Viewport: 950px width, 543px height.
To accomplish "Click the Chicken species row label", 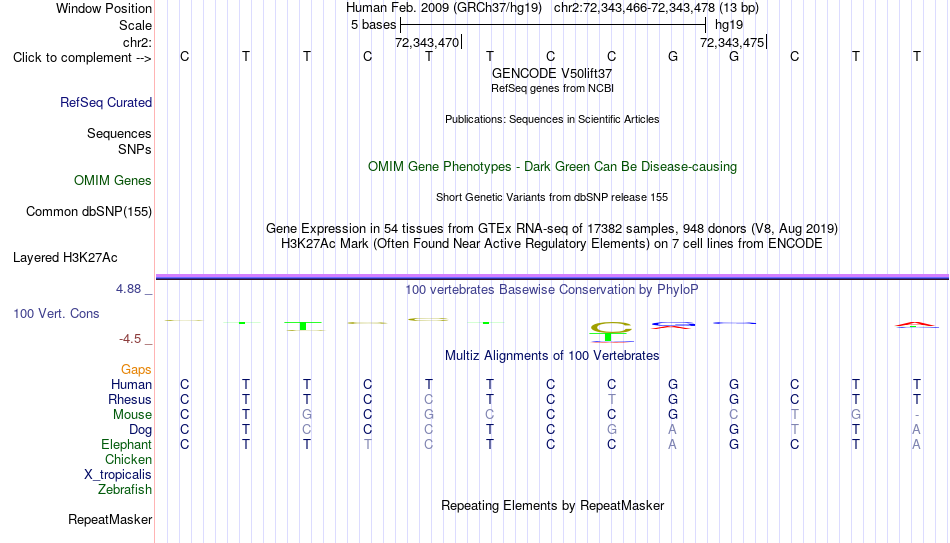I will click(x=128, y=459).
